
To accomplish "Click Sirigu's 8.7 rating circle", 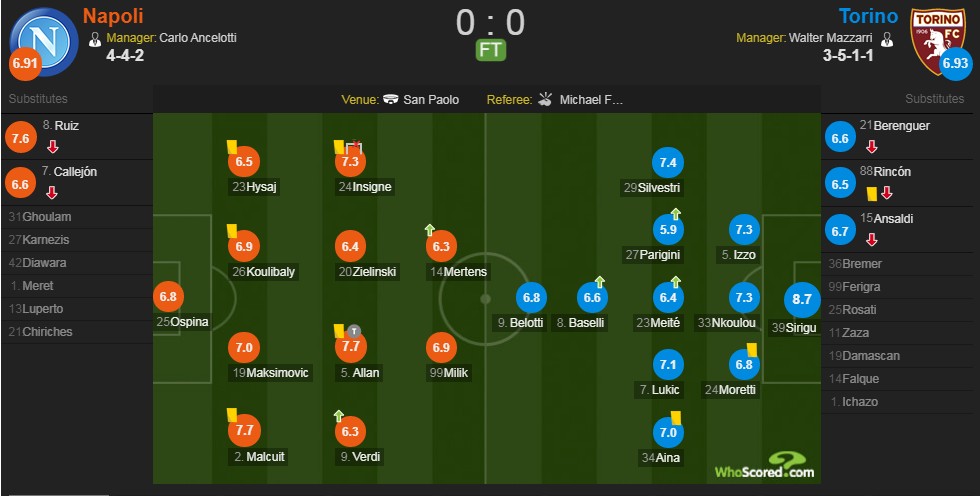I will tap(802, 299).
